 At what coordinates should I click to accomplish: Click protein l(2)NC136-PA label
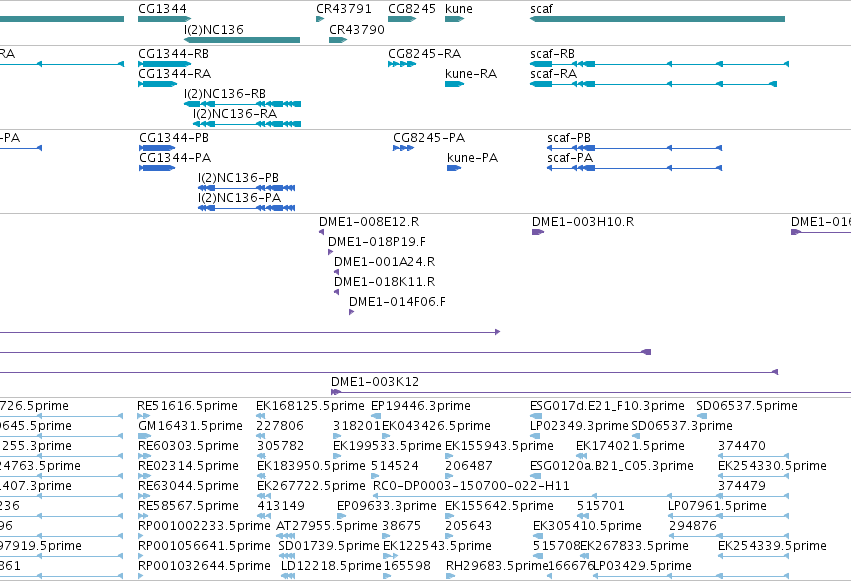239,198
